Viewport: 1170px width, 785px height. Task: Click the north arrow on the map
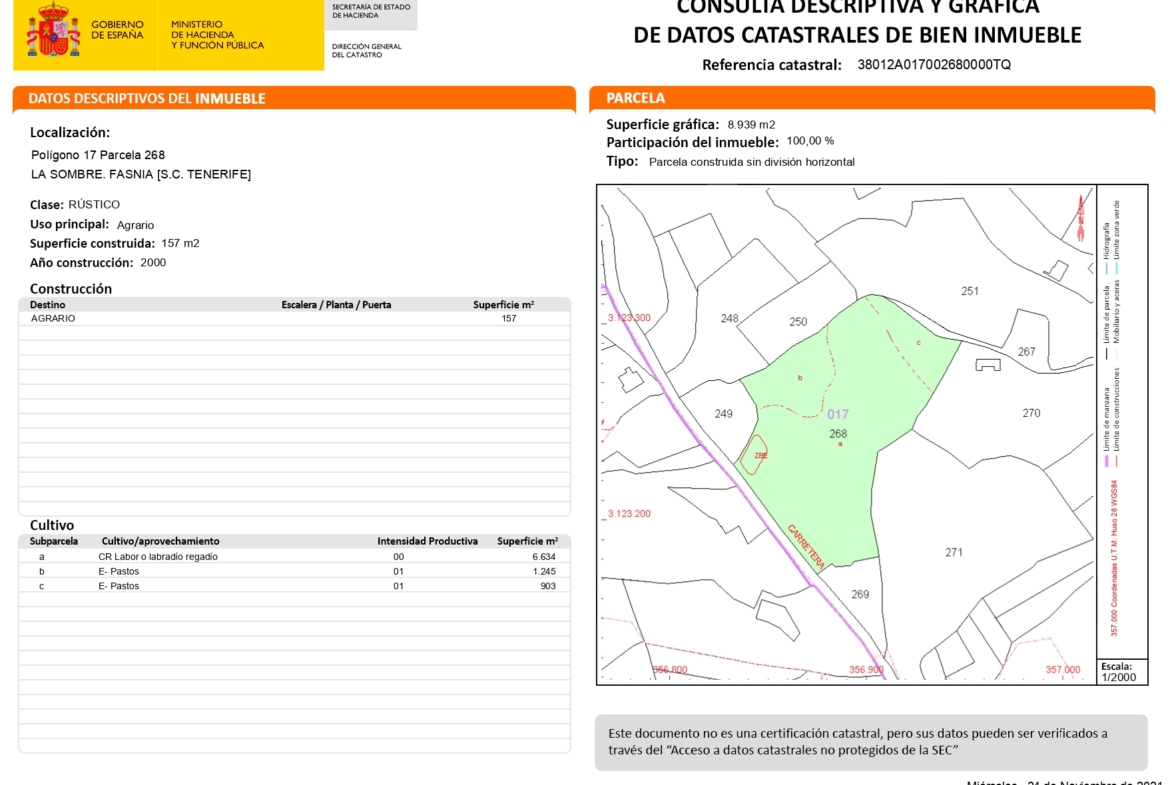point(1080,218)
